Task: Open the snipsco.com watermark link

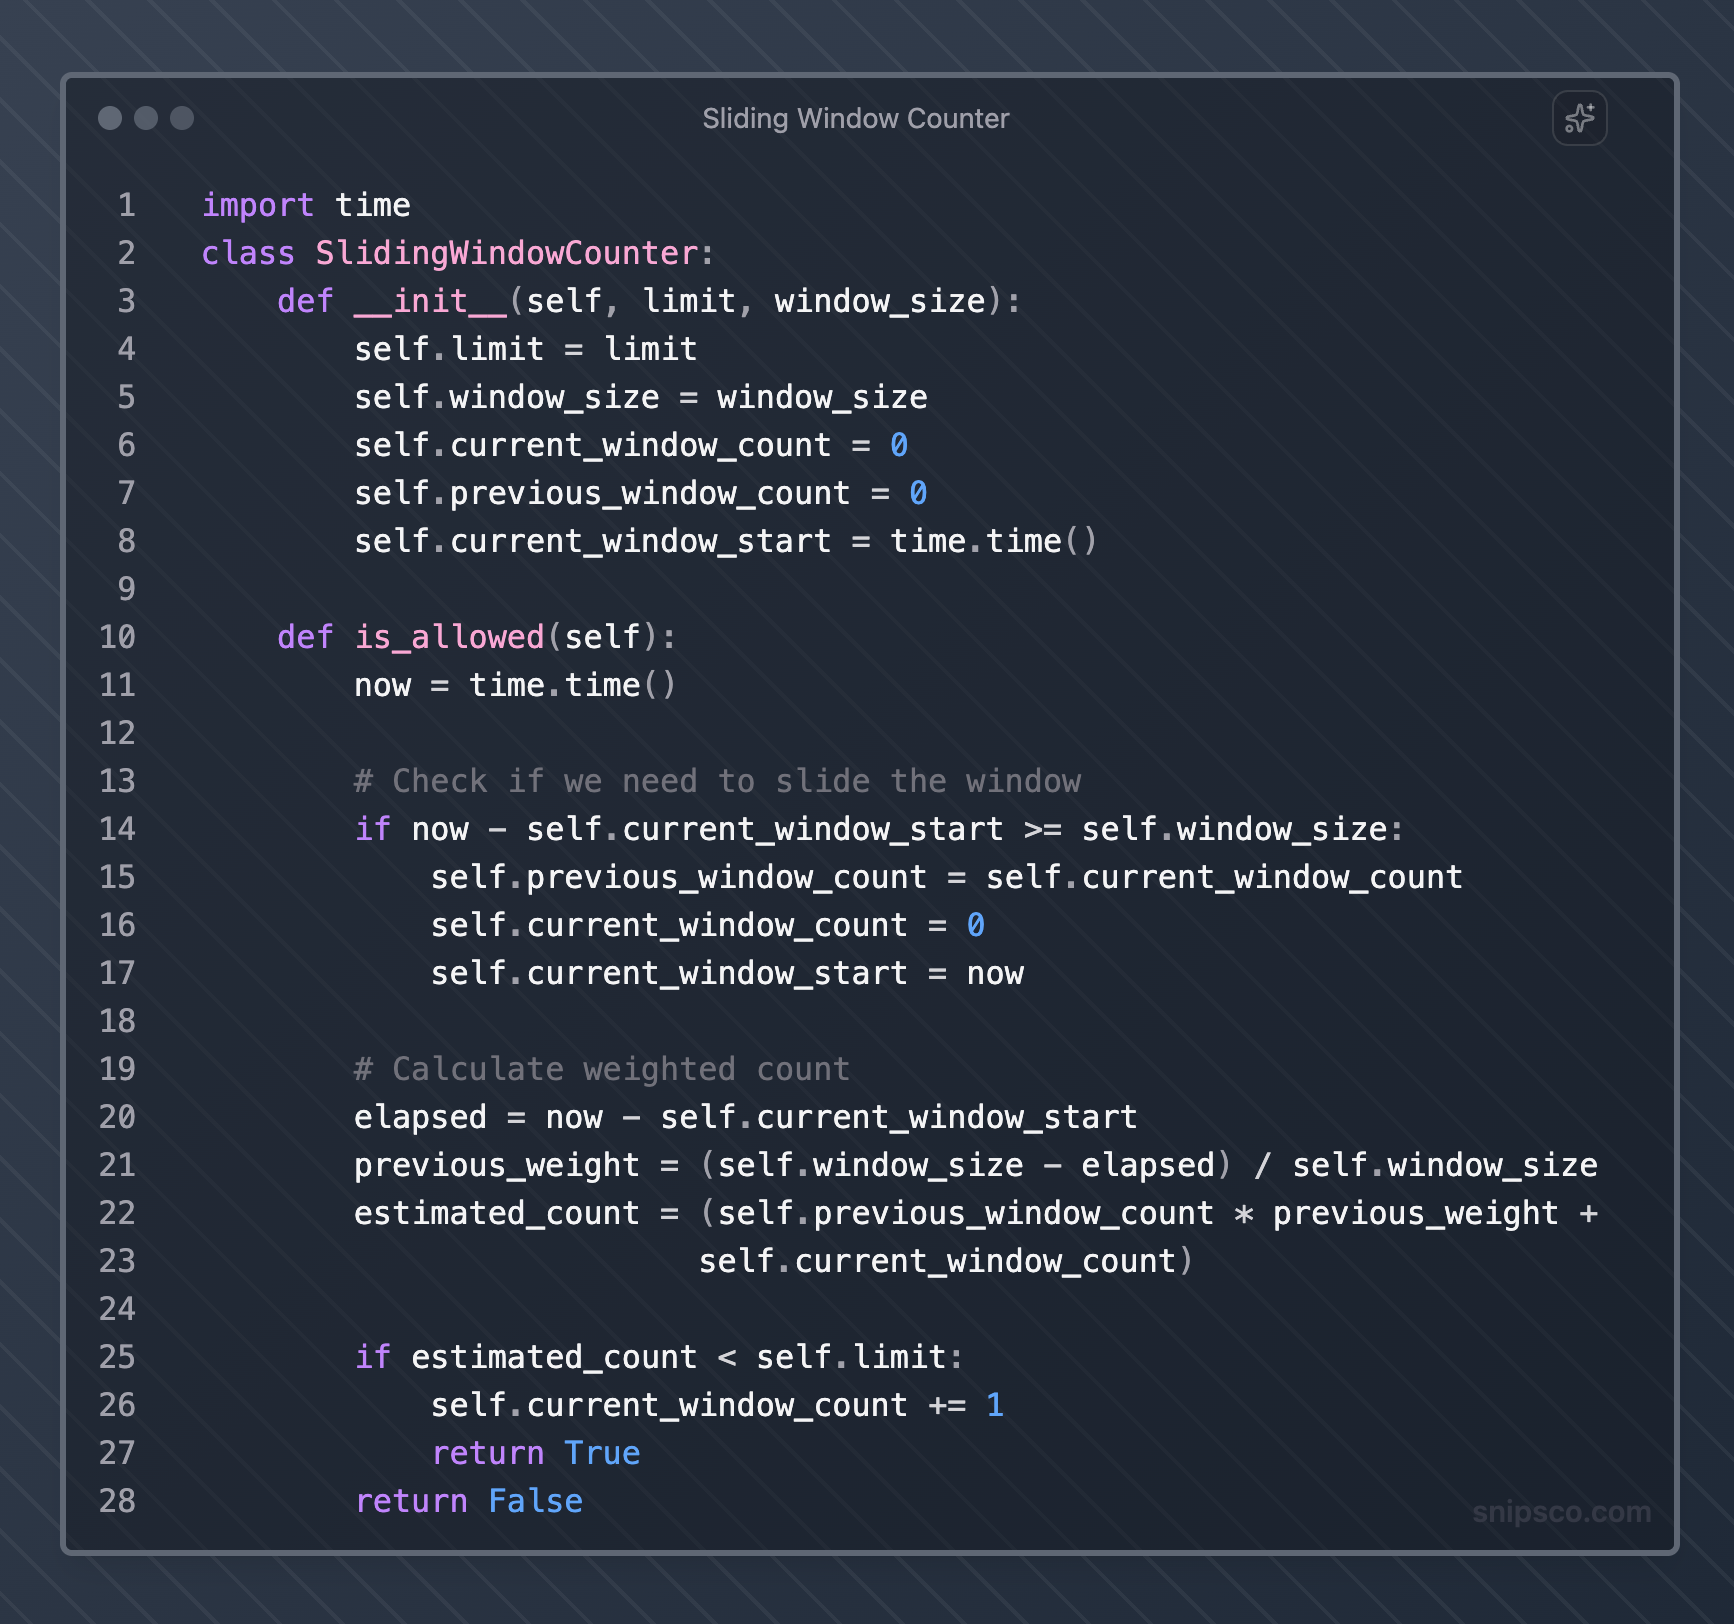Action: pos(1560,1511)
